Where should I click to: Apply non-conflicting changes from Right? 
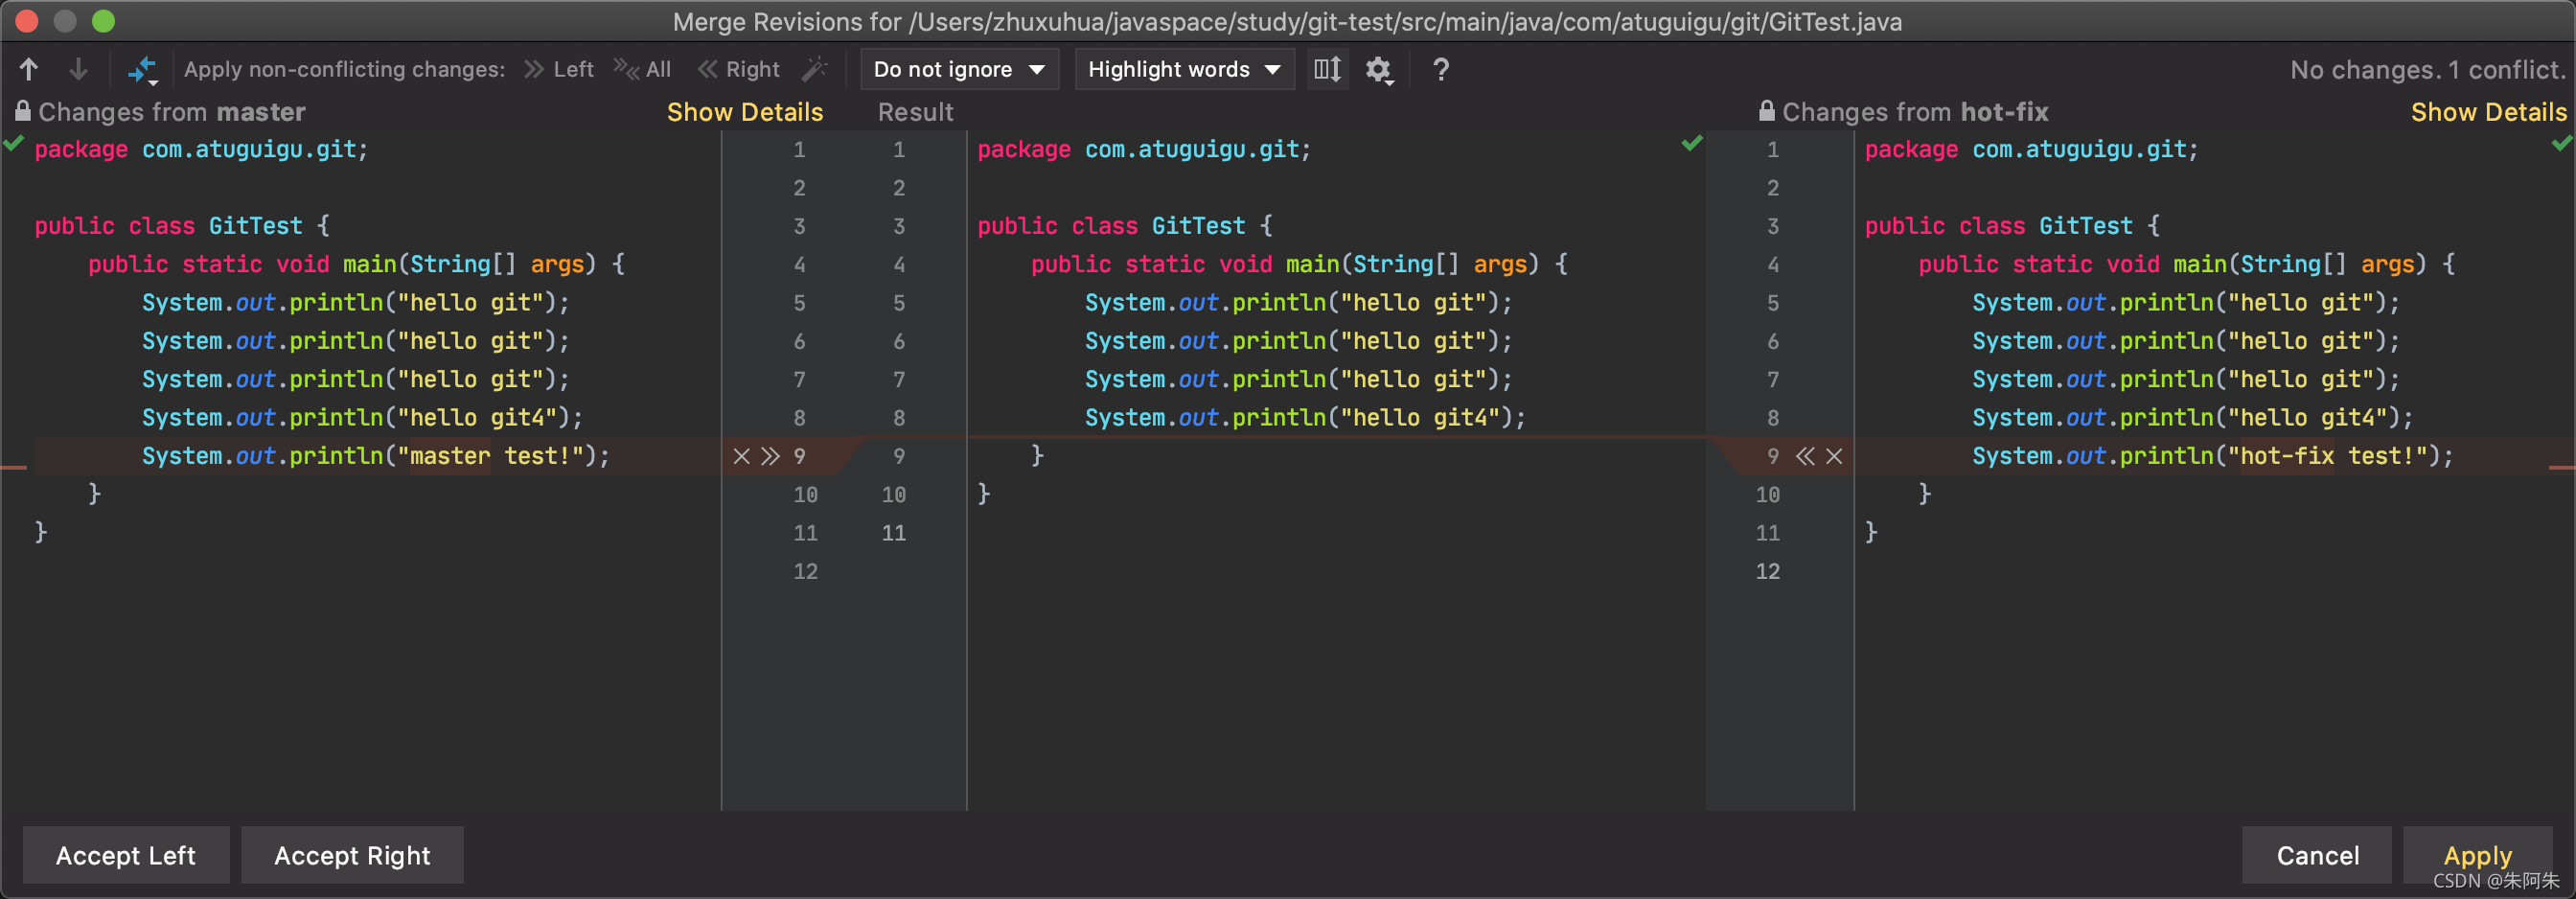[738, 69]
